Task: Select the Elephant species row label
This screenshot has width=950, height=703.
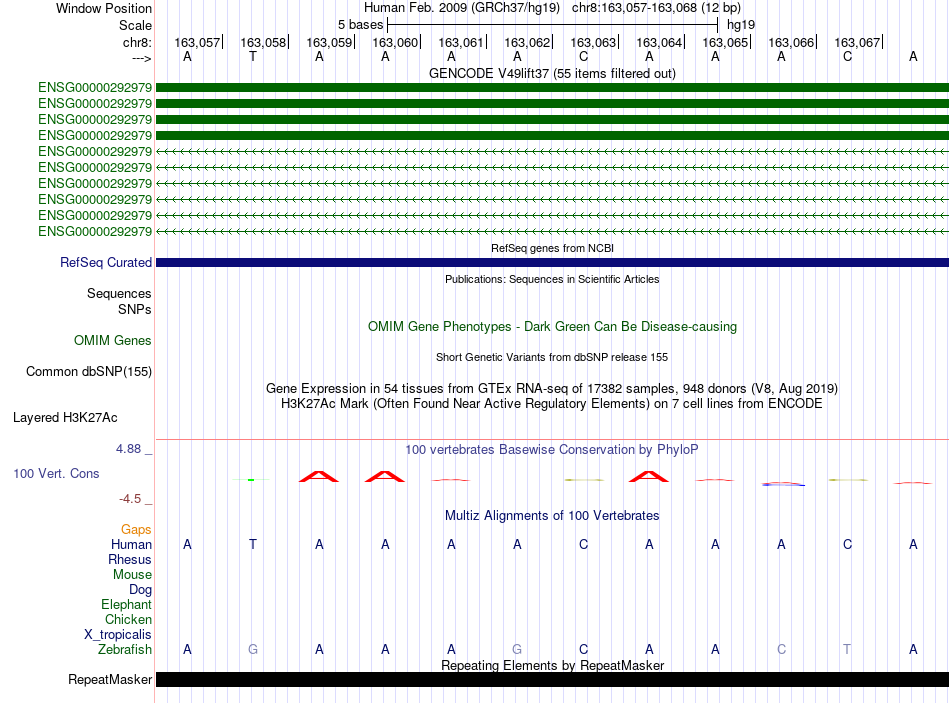Action: (x=126, y=604)
